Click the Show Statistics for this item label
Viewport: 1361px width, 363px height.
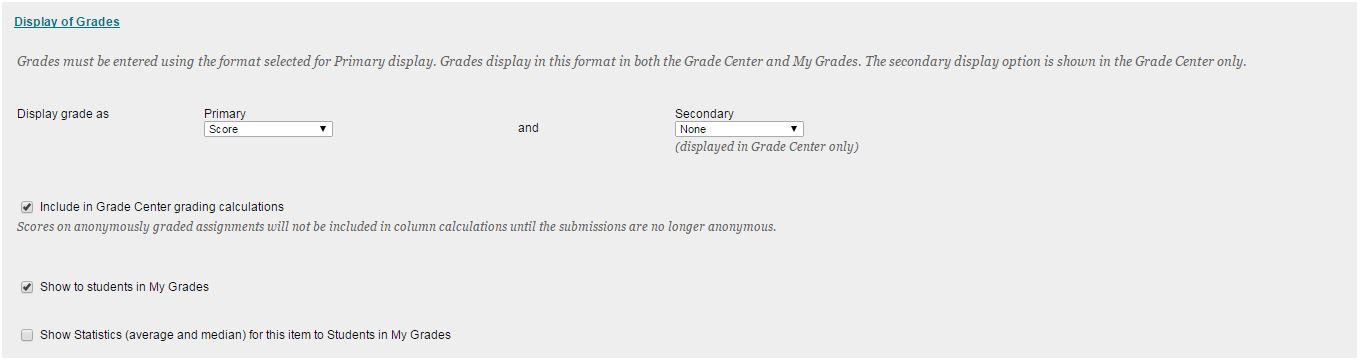point(245,335)
